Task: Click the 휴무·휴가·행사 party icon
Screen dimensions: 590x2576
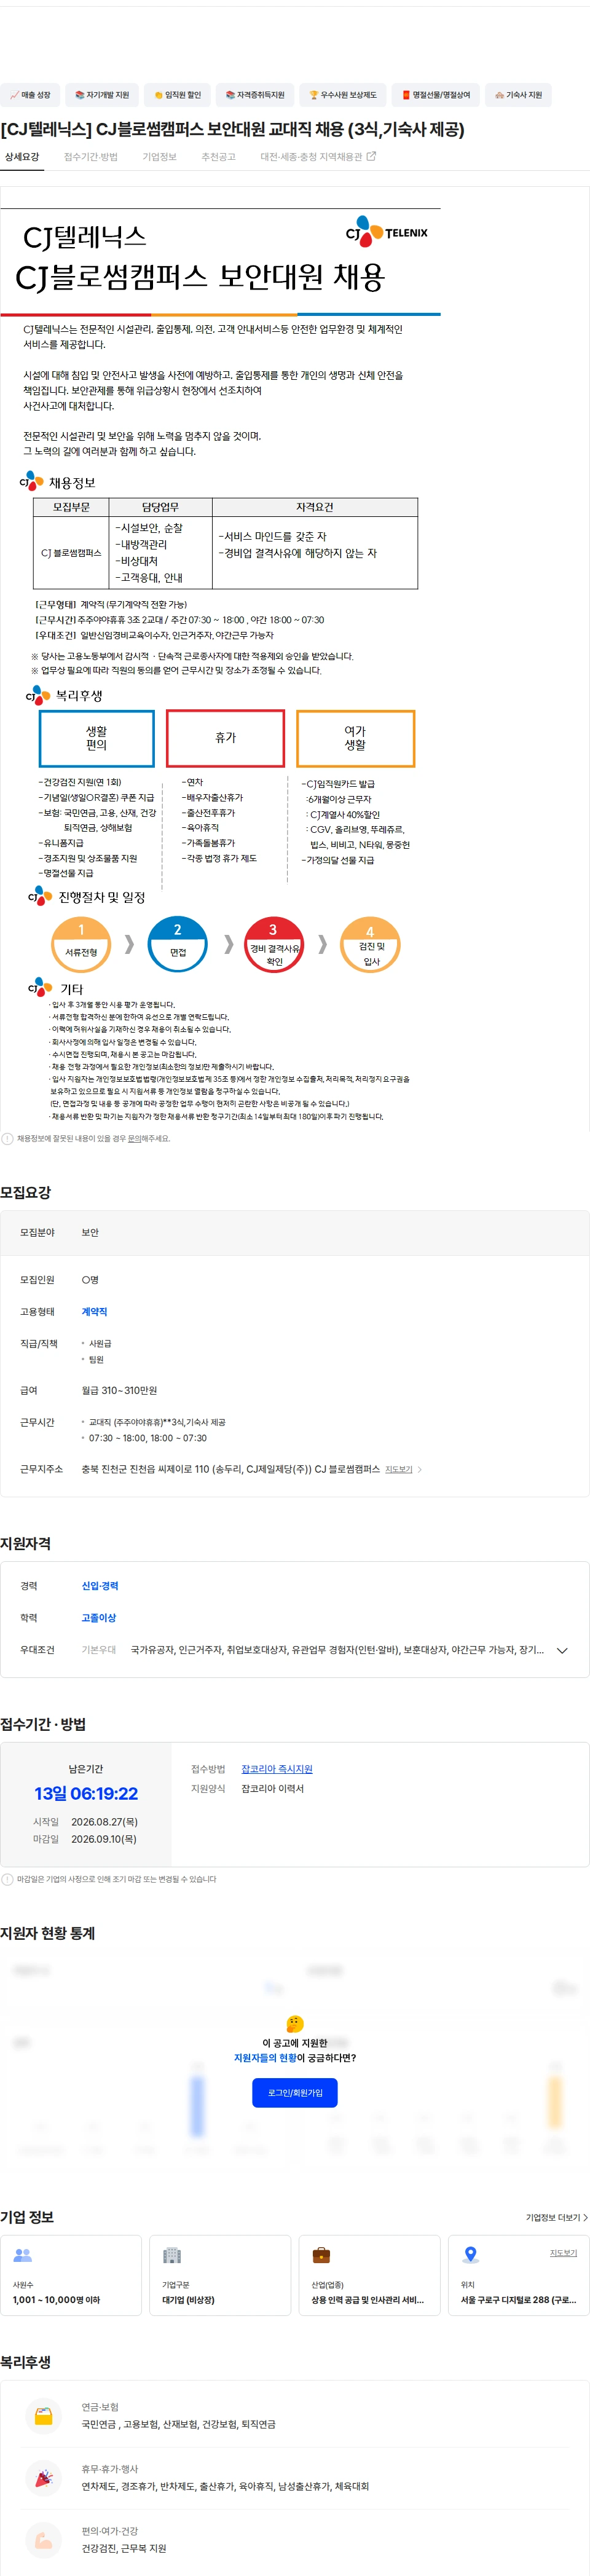Action: point(43,2478)
